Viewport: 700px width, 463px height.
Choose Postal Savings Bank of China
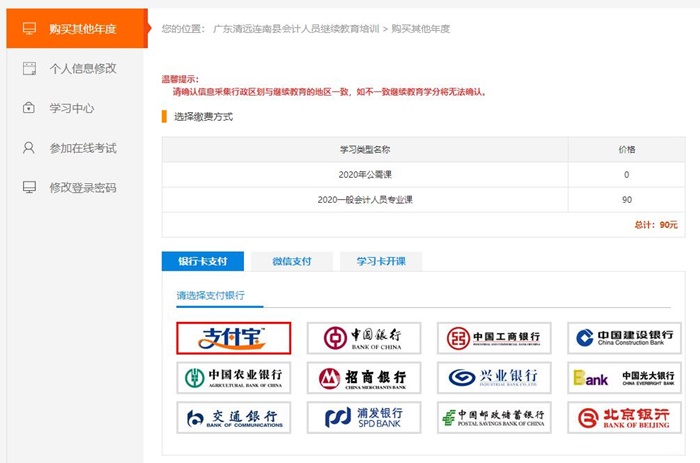(x=494, y=417)
